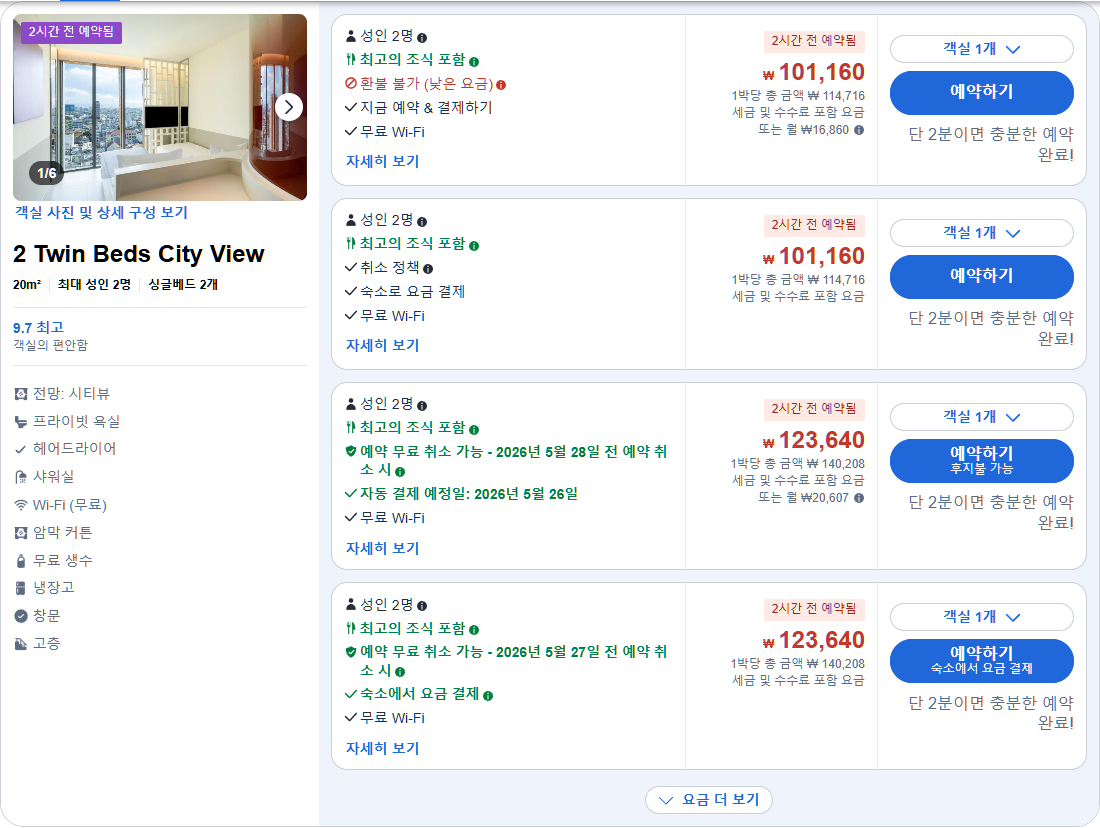Click the 헤어드라이어 hairdryer amenity icon

[x=22, y=450]
